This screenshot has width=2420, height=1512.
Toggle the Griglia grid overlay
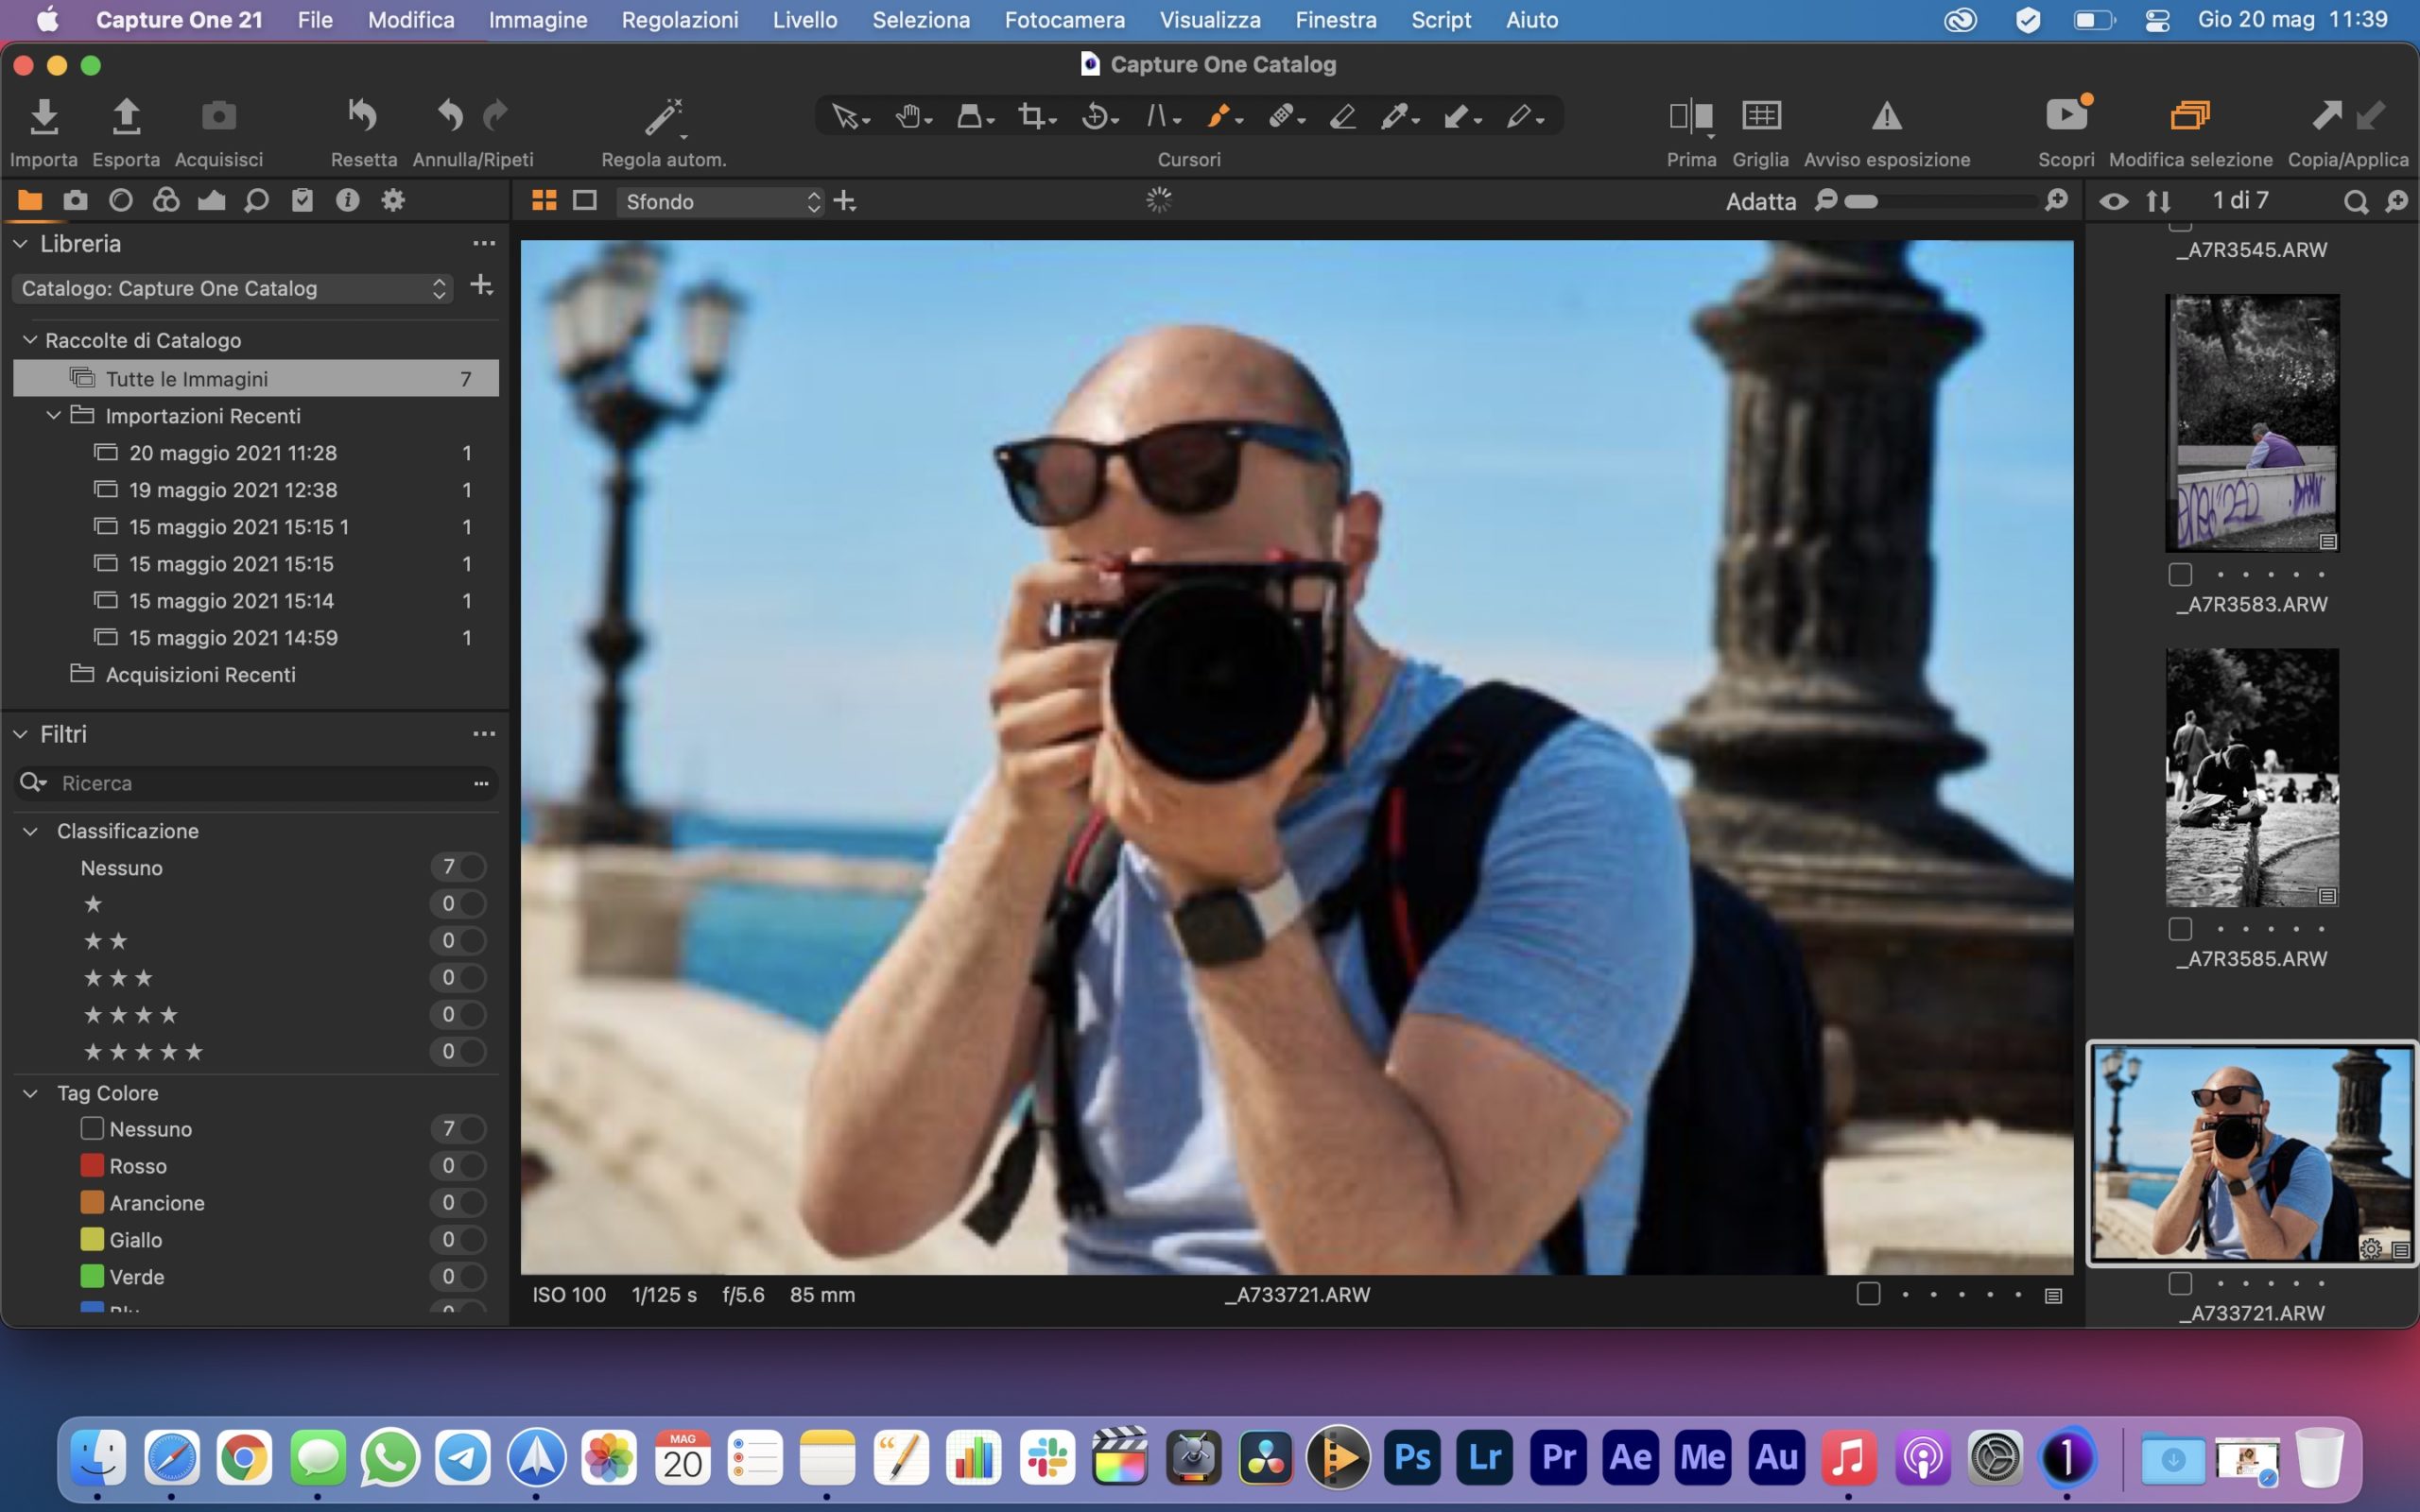pos(1761,116)
